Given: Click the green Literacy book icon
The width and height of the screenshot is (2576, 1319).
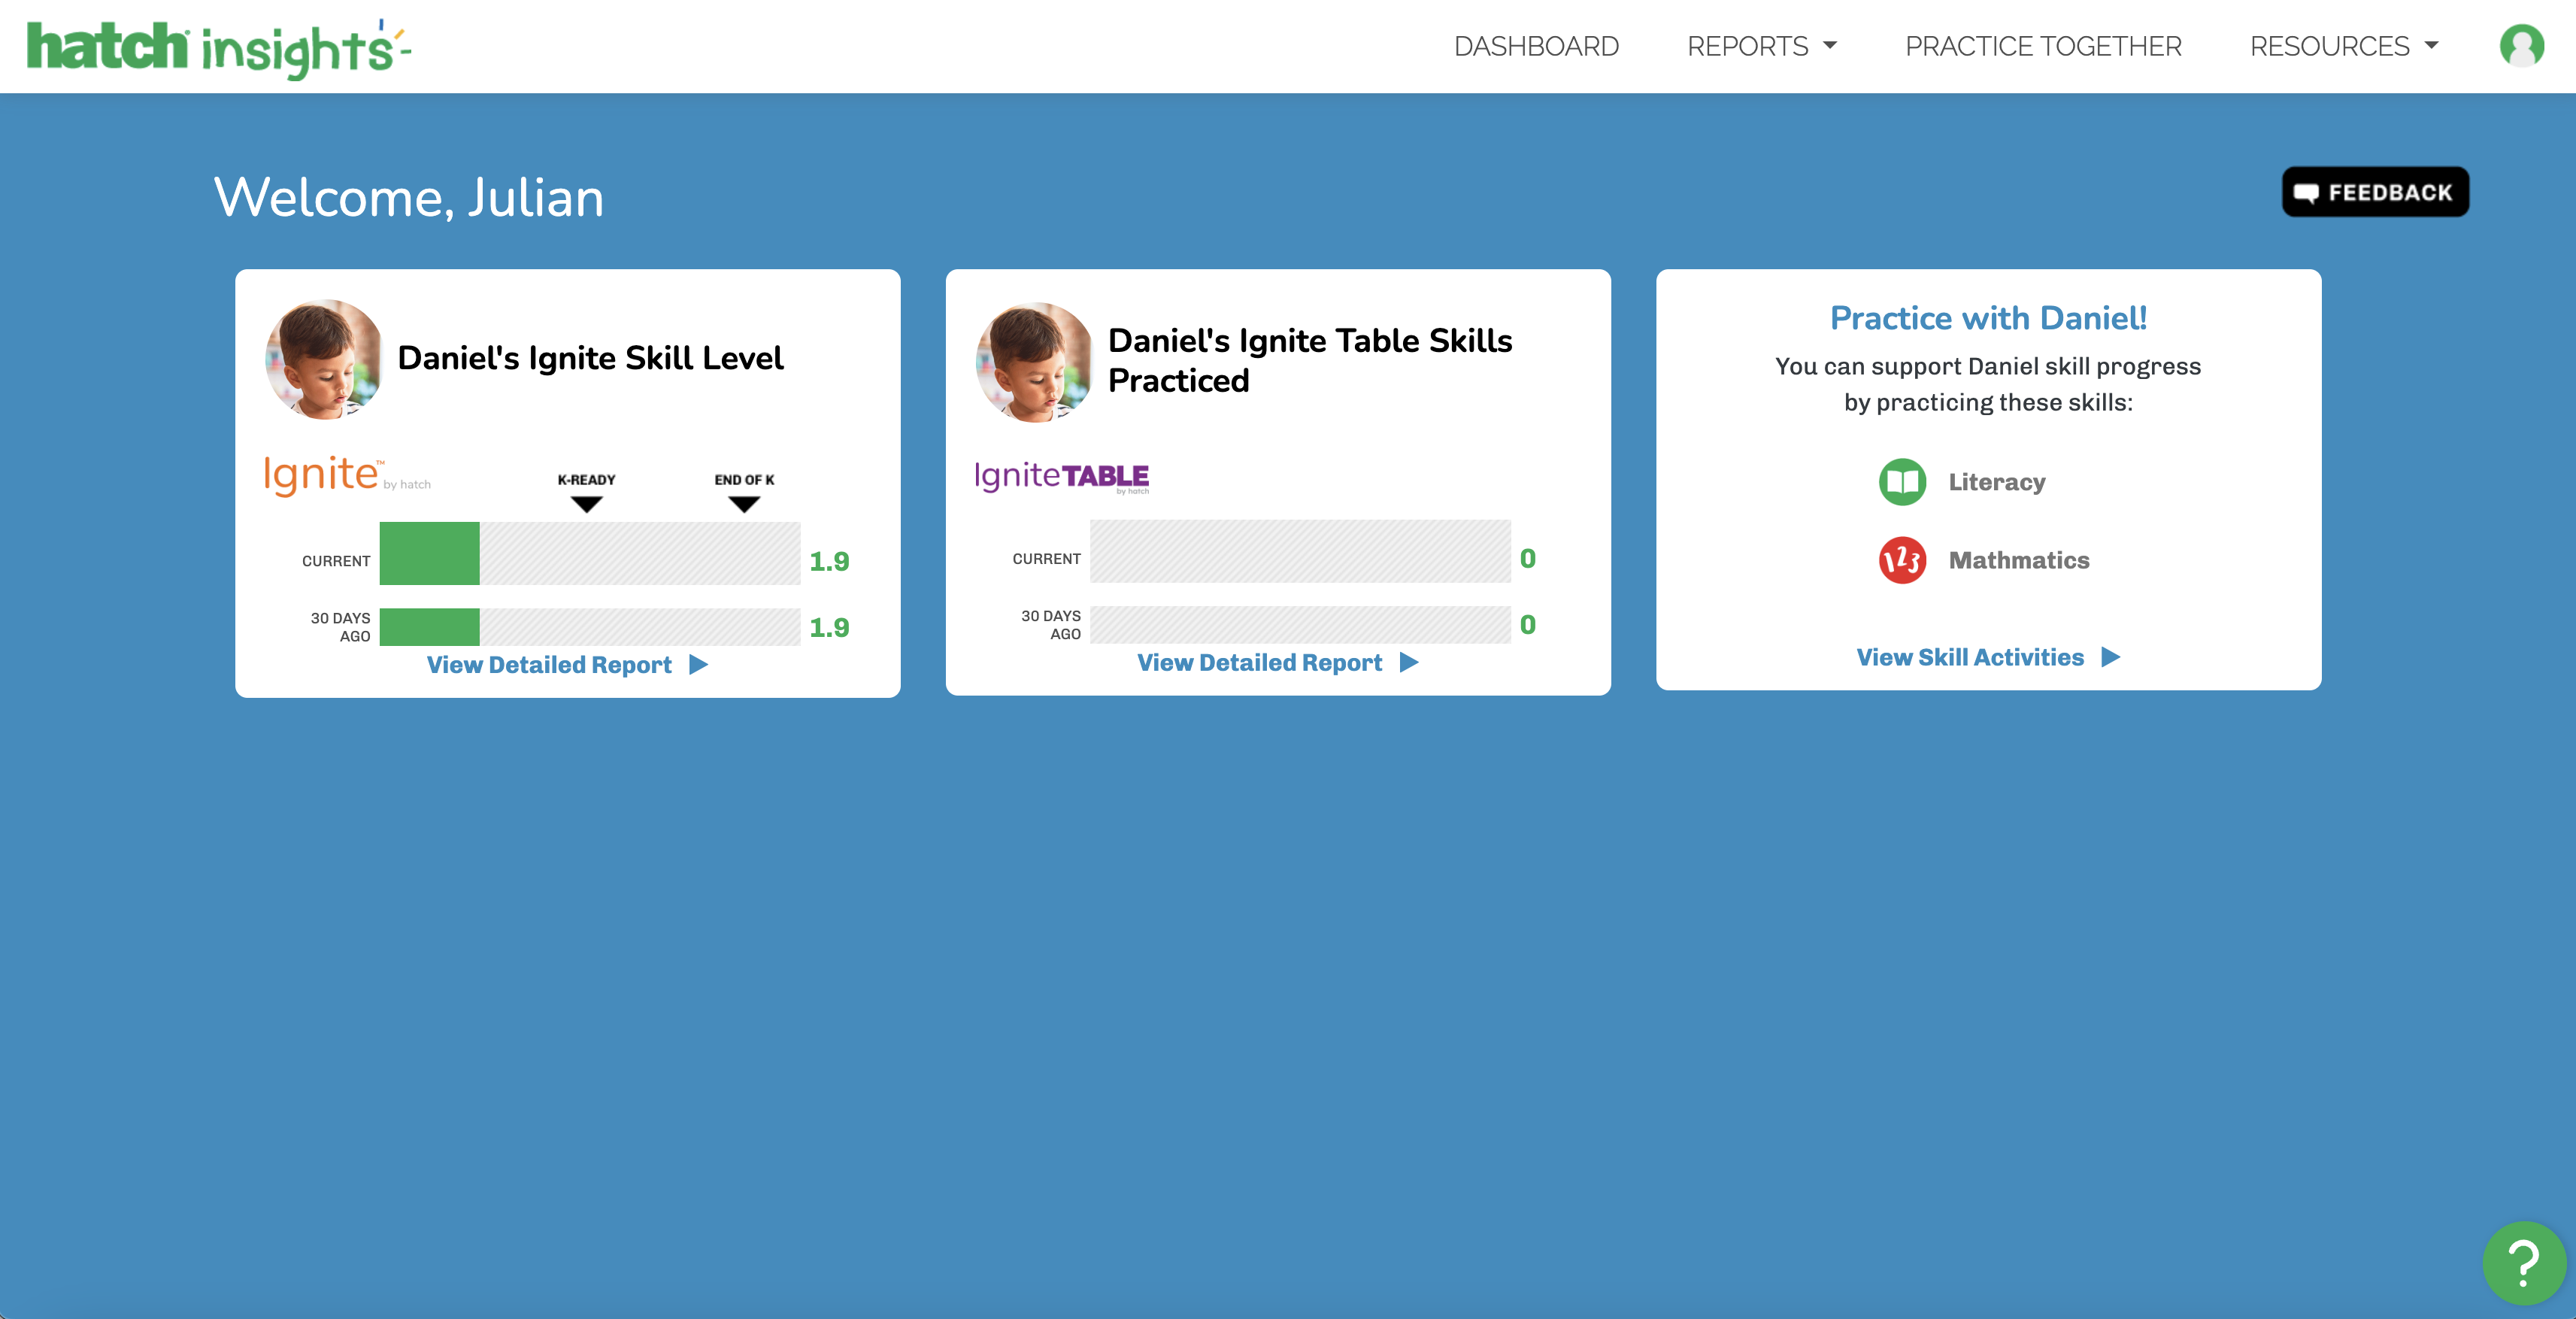Looking at the screenshot, I should click(1902, 482).
